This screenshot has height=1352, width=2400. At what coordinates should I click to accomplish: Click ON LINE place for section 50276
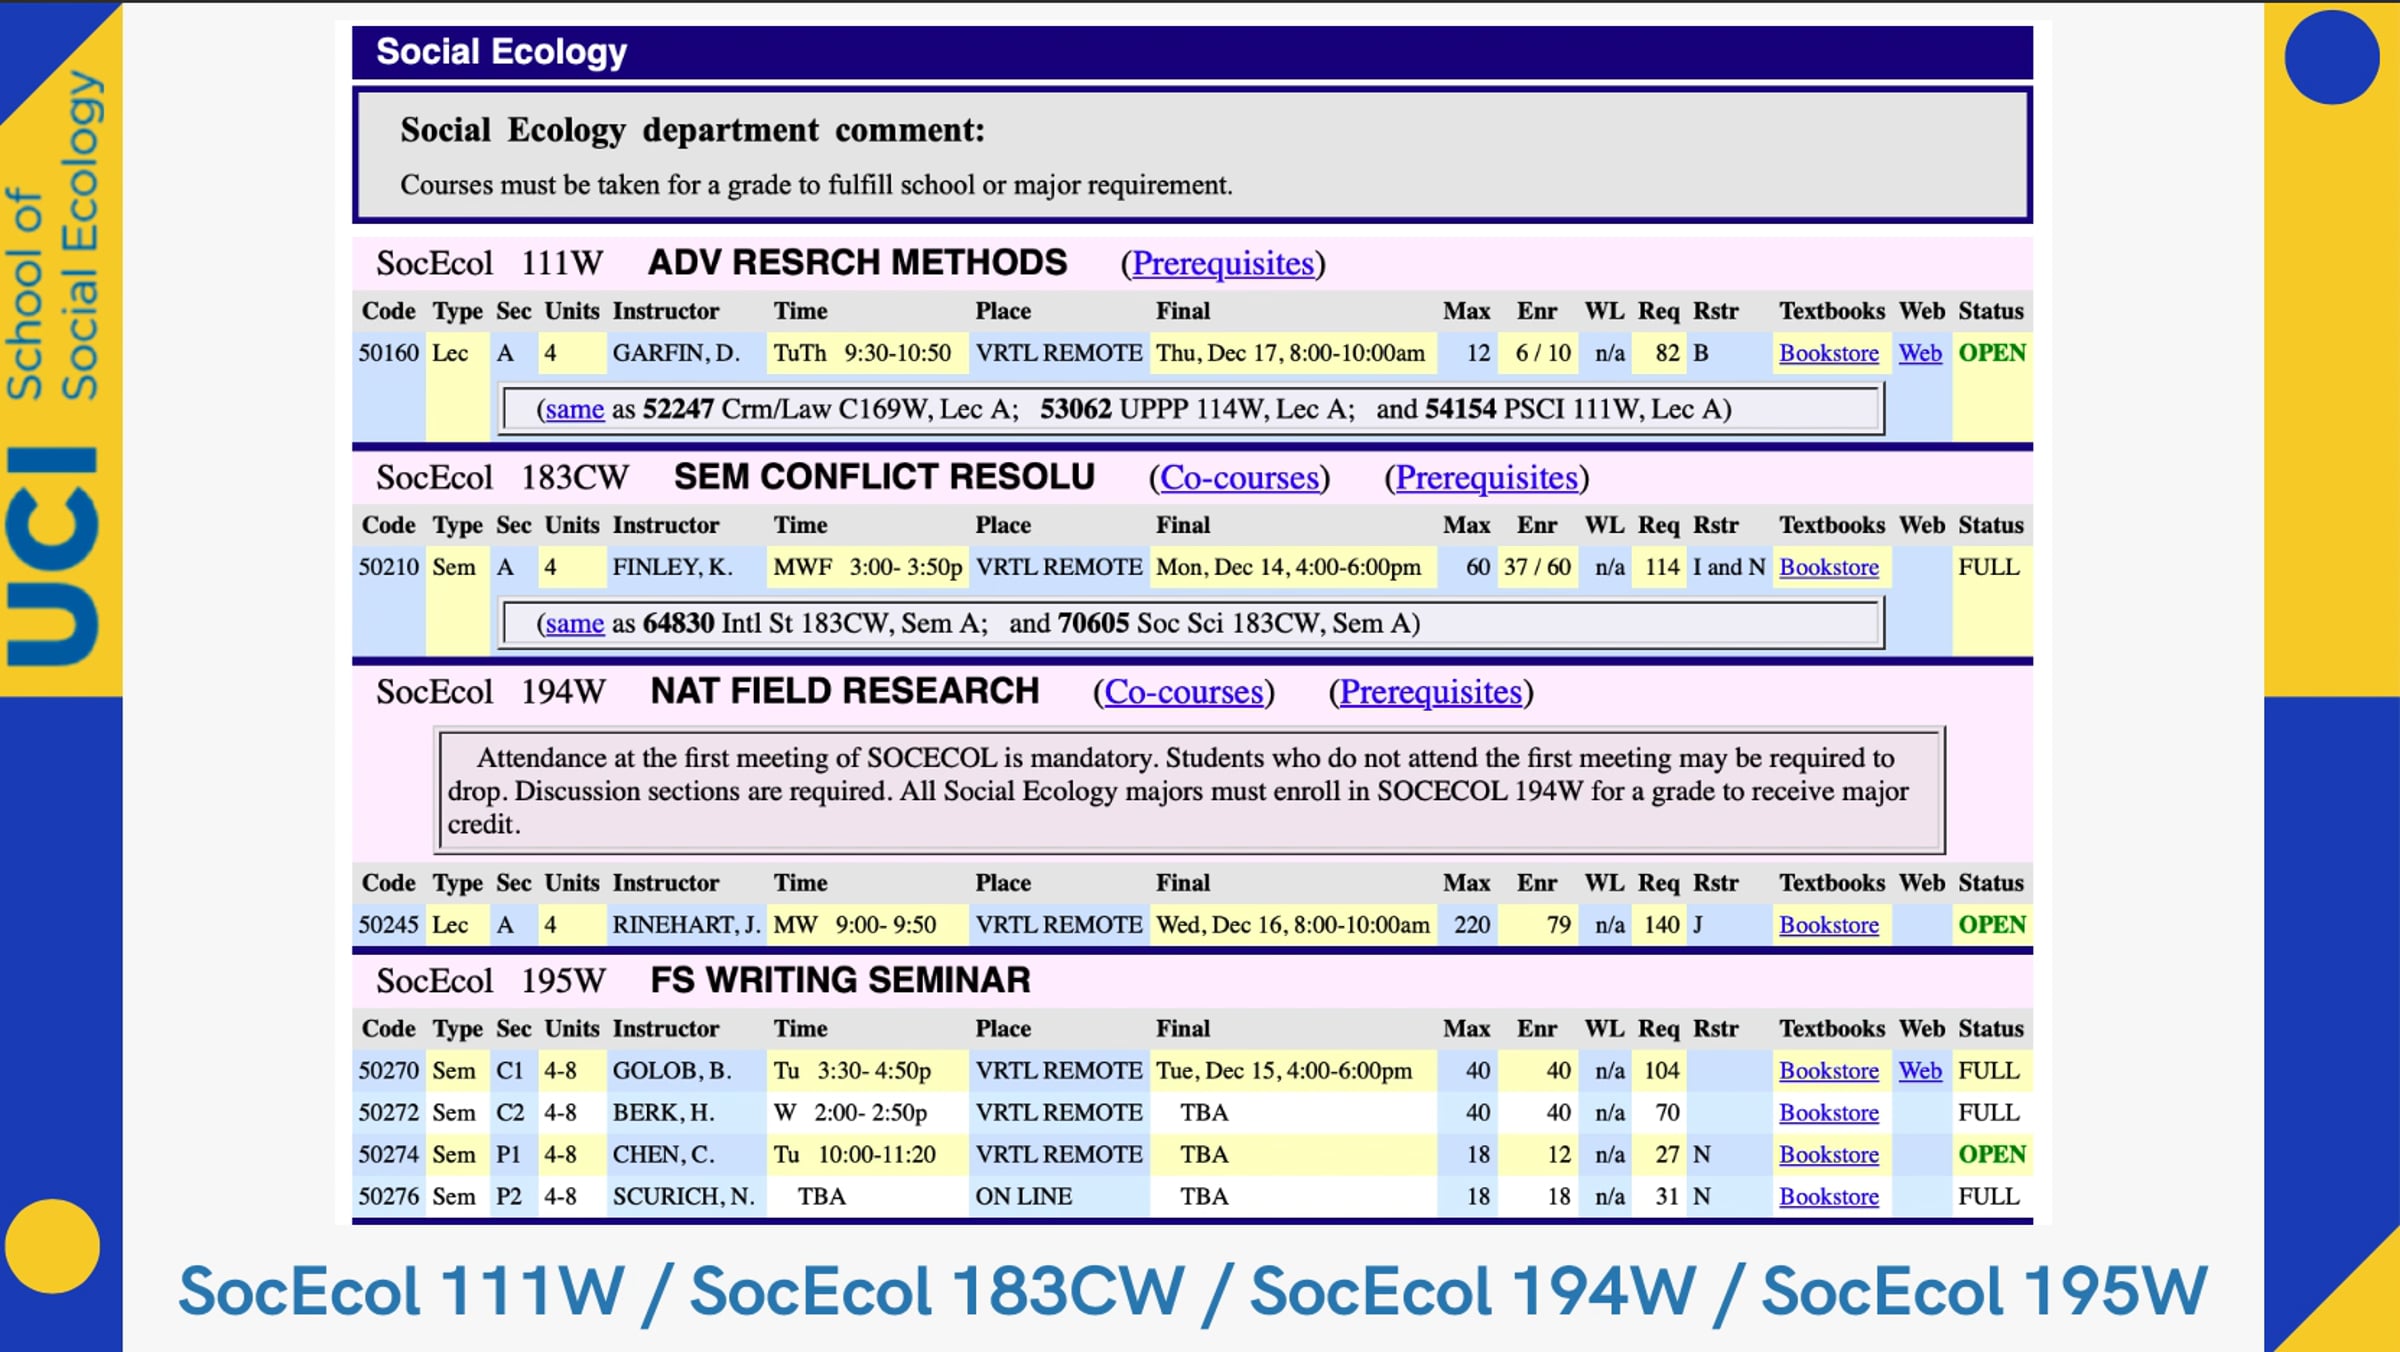coord(1023,1197)
